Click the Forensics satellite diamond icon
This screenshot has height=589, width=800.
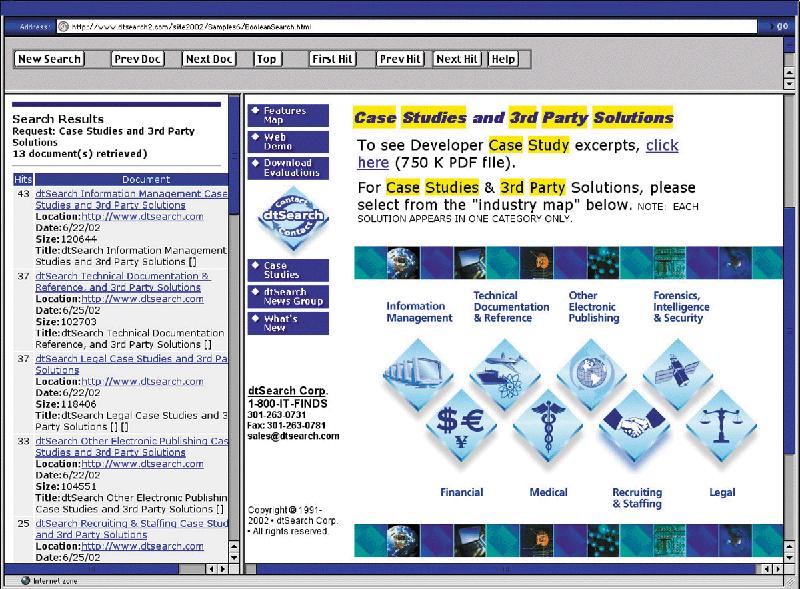click(678, 375)
